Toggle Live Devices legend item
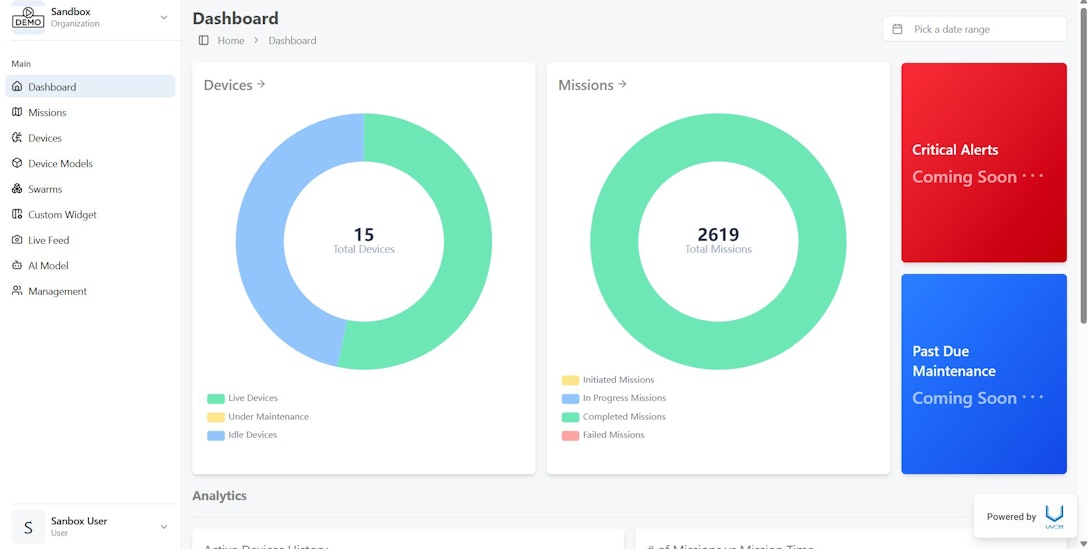This screenshot has height=549, width=1088. tap(243, 398)
